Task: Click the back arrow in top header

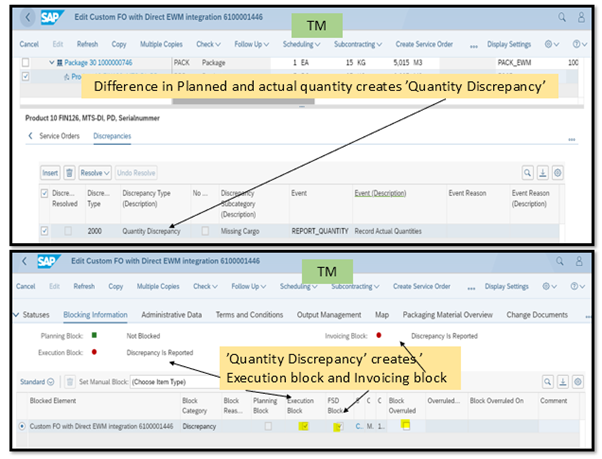Action: tap(26, 18)
